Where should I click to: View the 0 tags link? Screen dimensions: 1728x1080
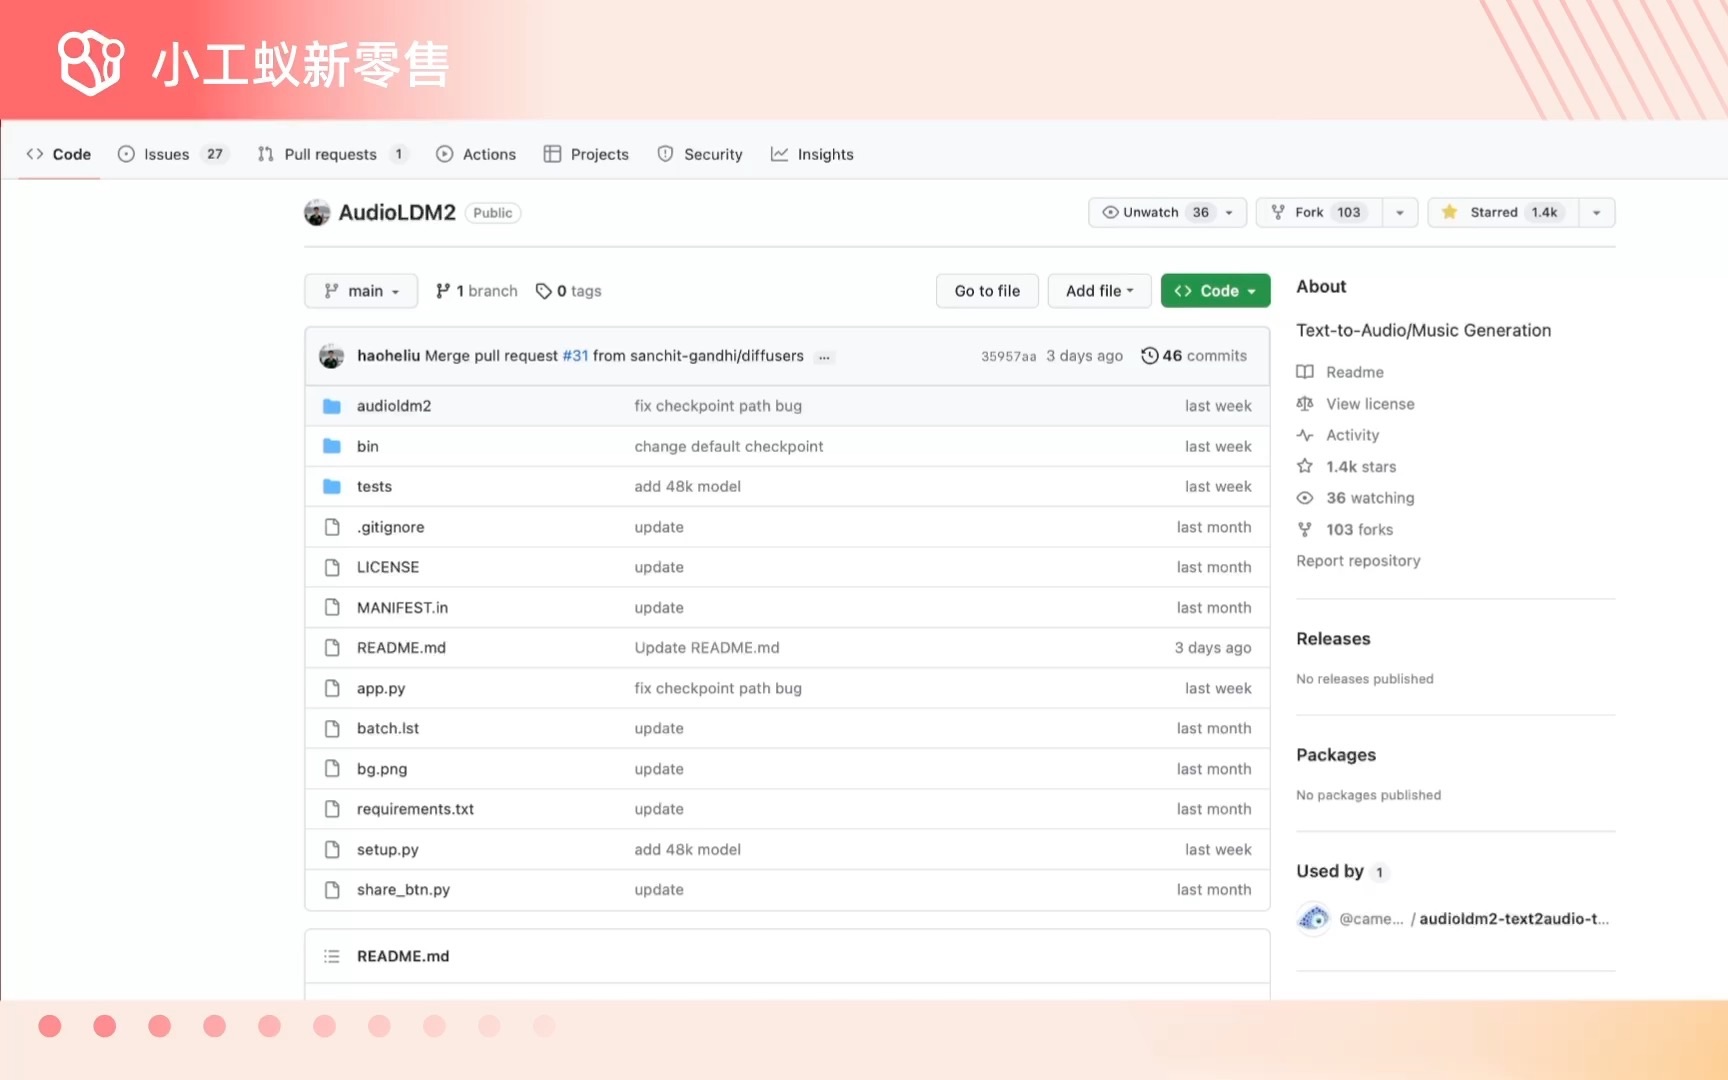[568, 291]
